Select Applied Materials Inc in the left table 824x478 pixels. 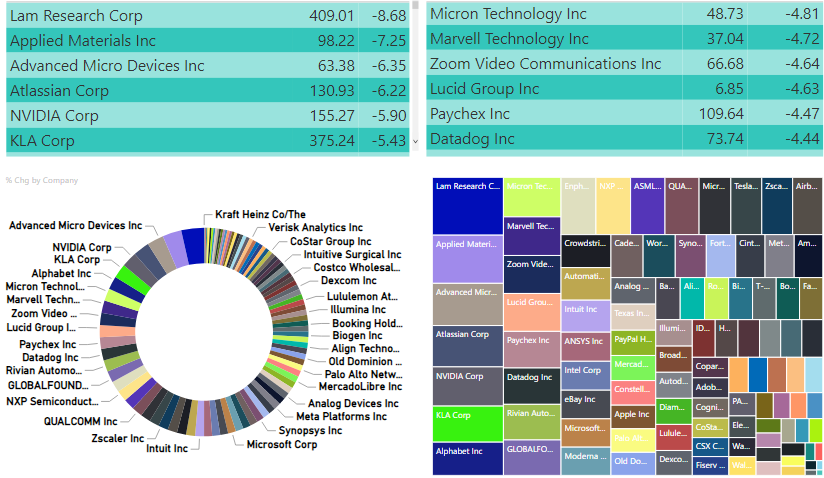83,40
